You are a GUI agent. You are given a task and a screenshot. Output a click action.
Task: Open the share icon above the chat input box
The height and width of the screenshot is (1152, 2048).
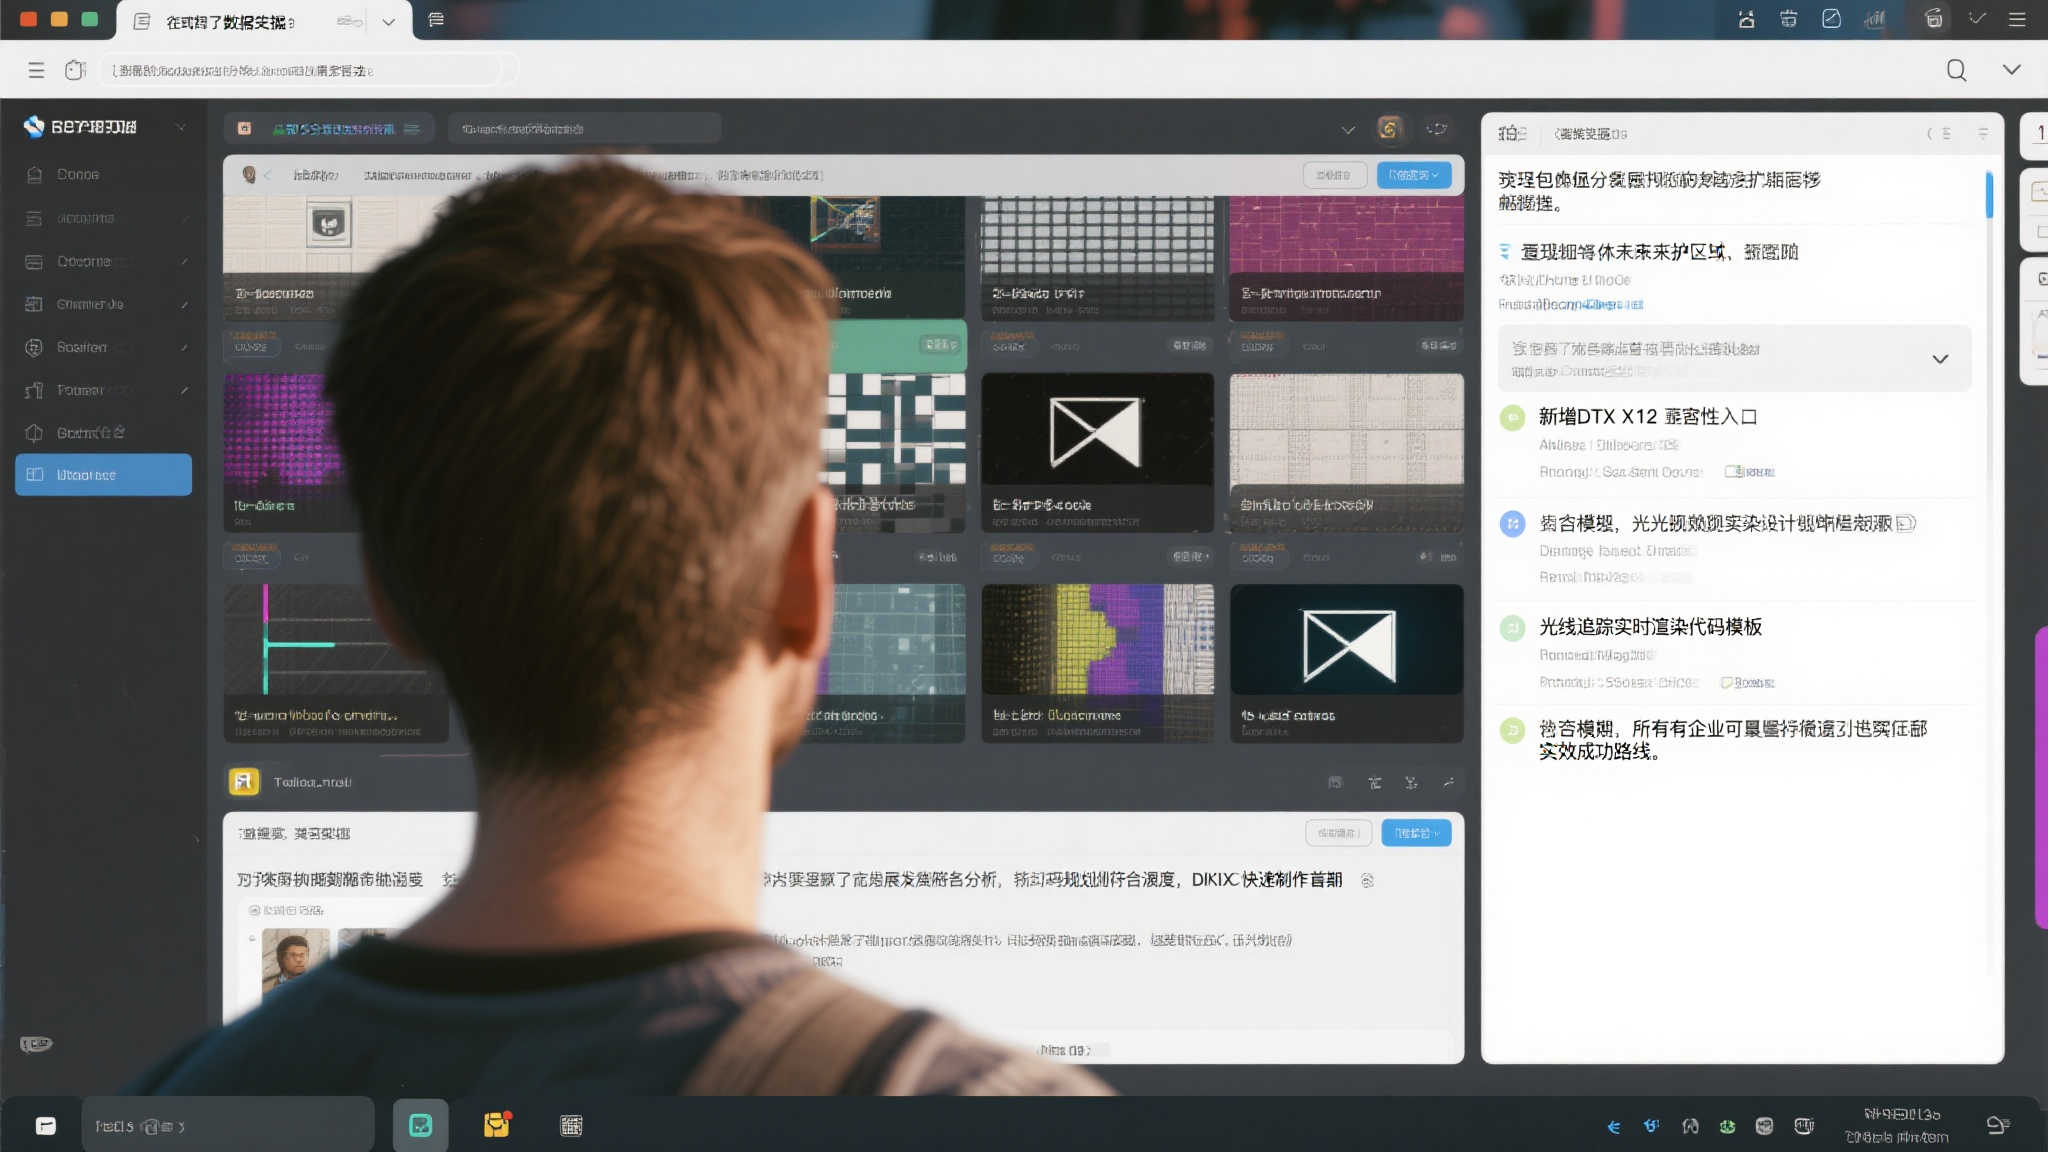[1446, 782]
